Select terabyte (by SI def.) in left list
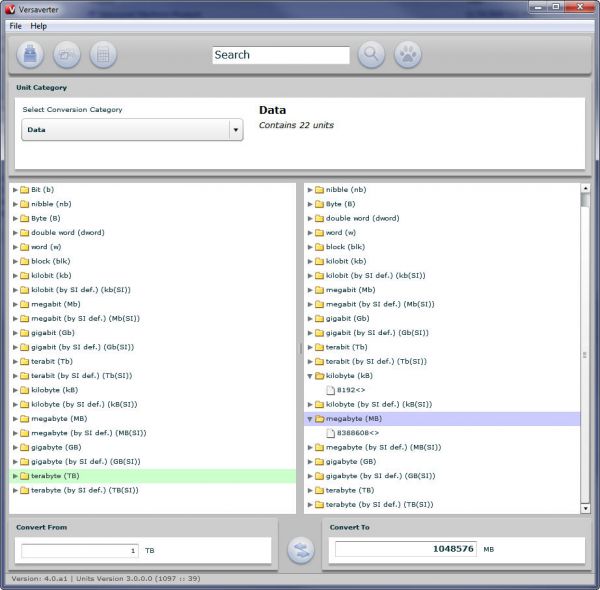600x590 pixels. [85, 491]
